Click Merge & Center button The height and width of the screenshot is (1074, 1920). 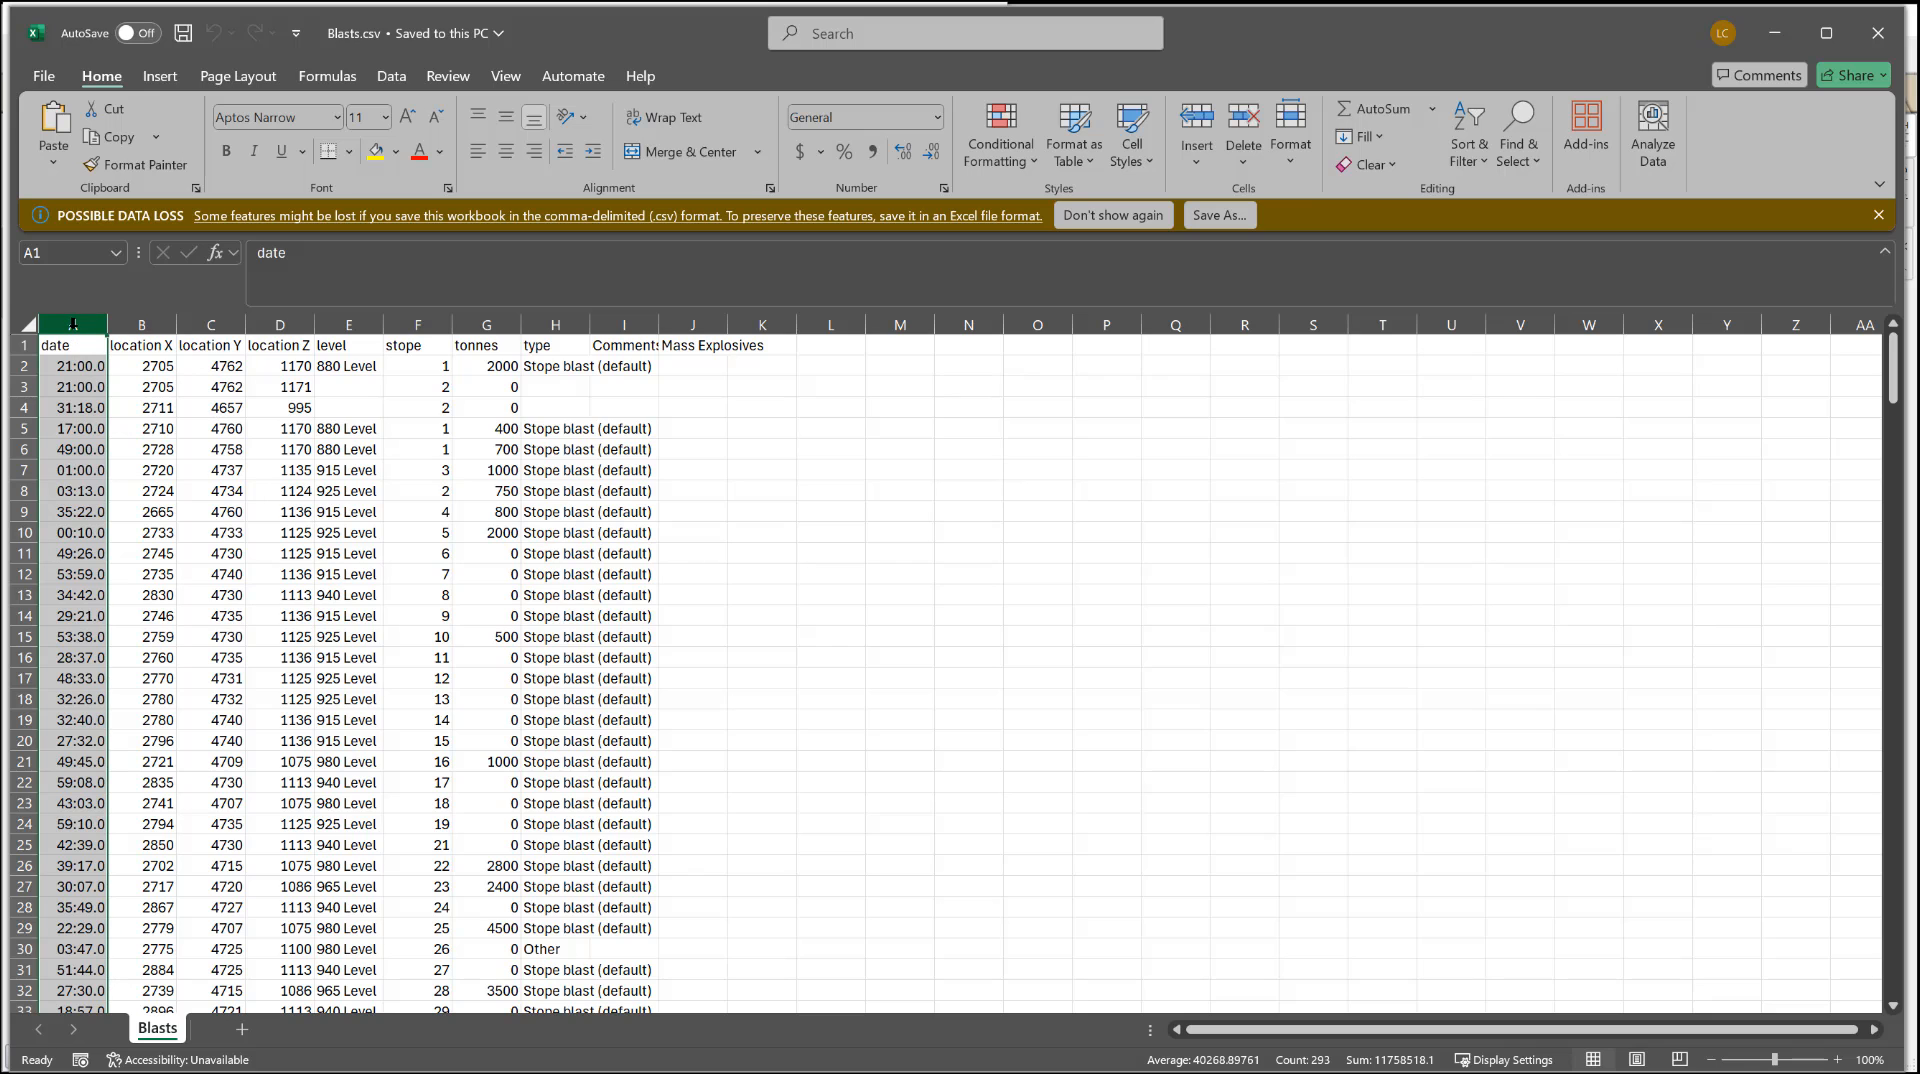(x=680, y=152)
